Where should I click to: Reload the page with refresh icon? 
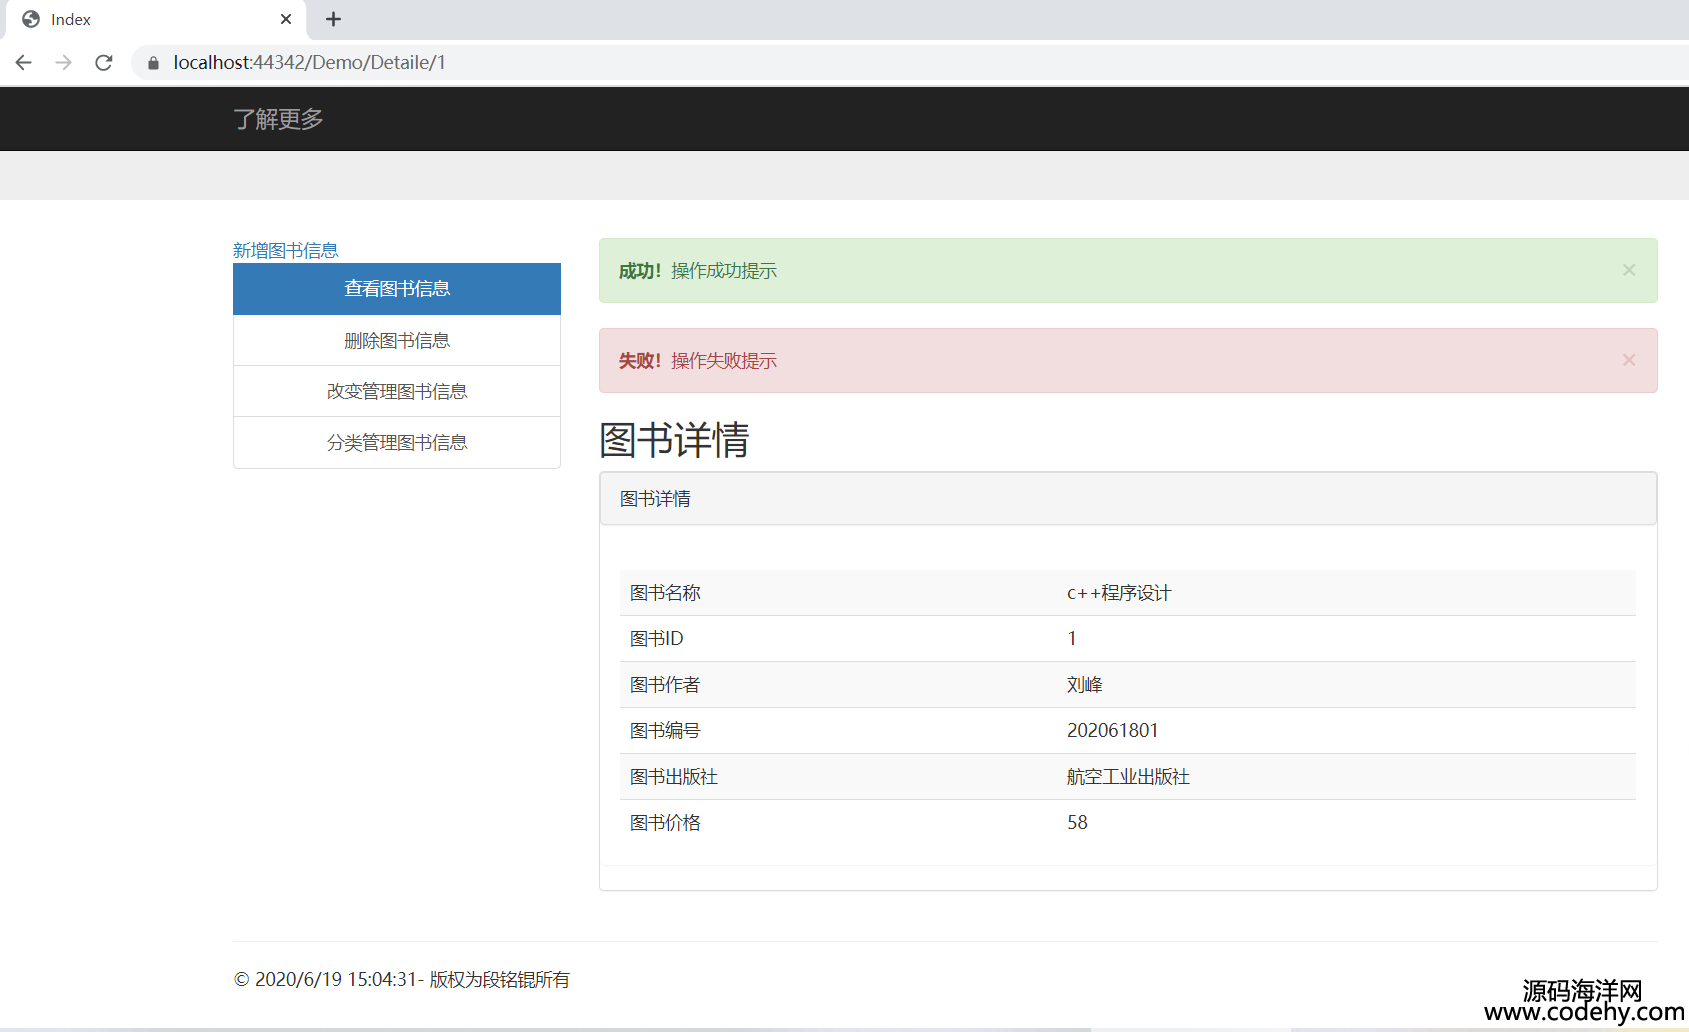[104, 63]
